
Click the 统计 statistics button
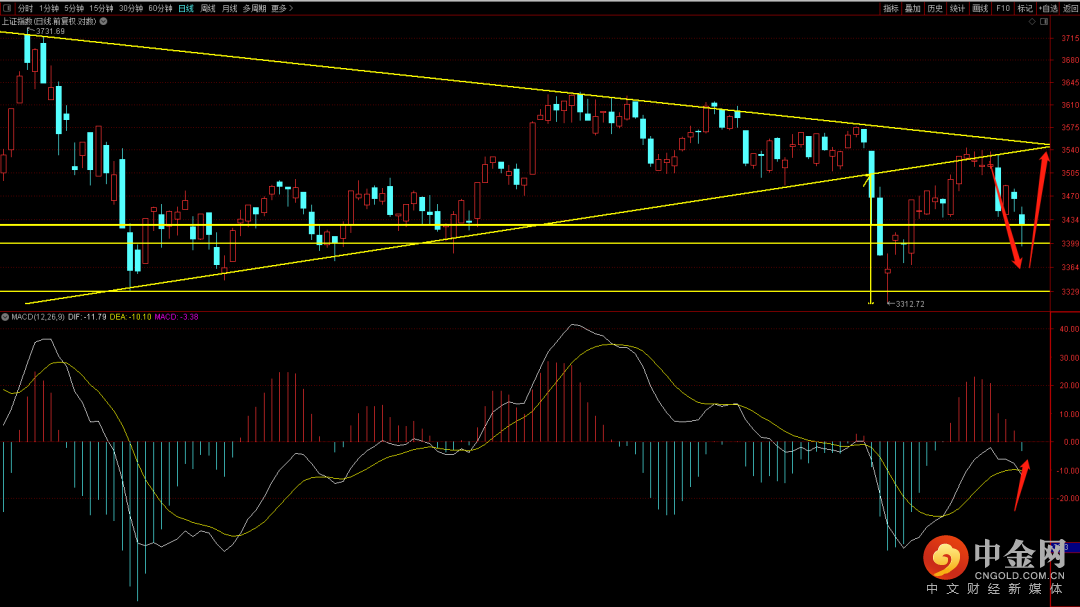tap(957, 8)
